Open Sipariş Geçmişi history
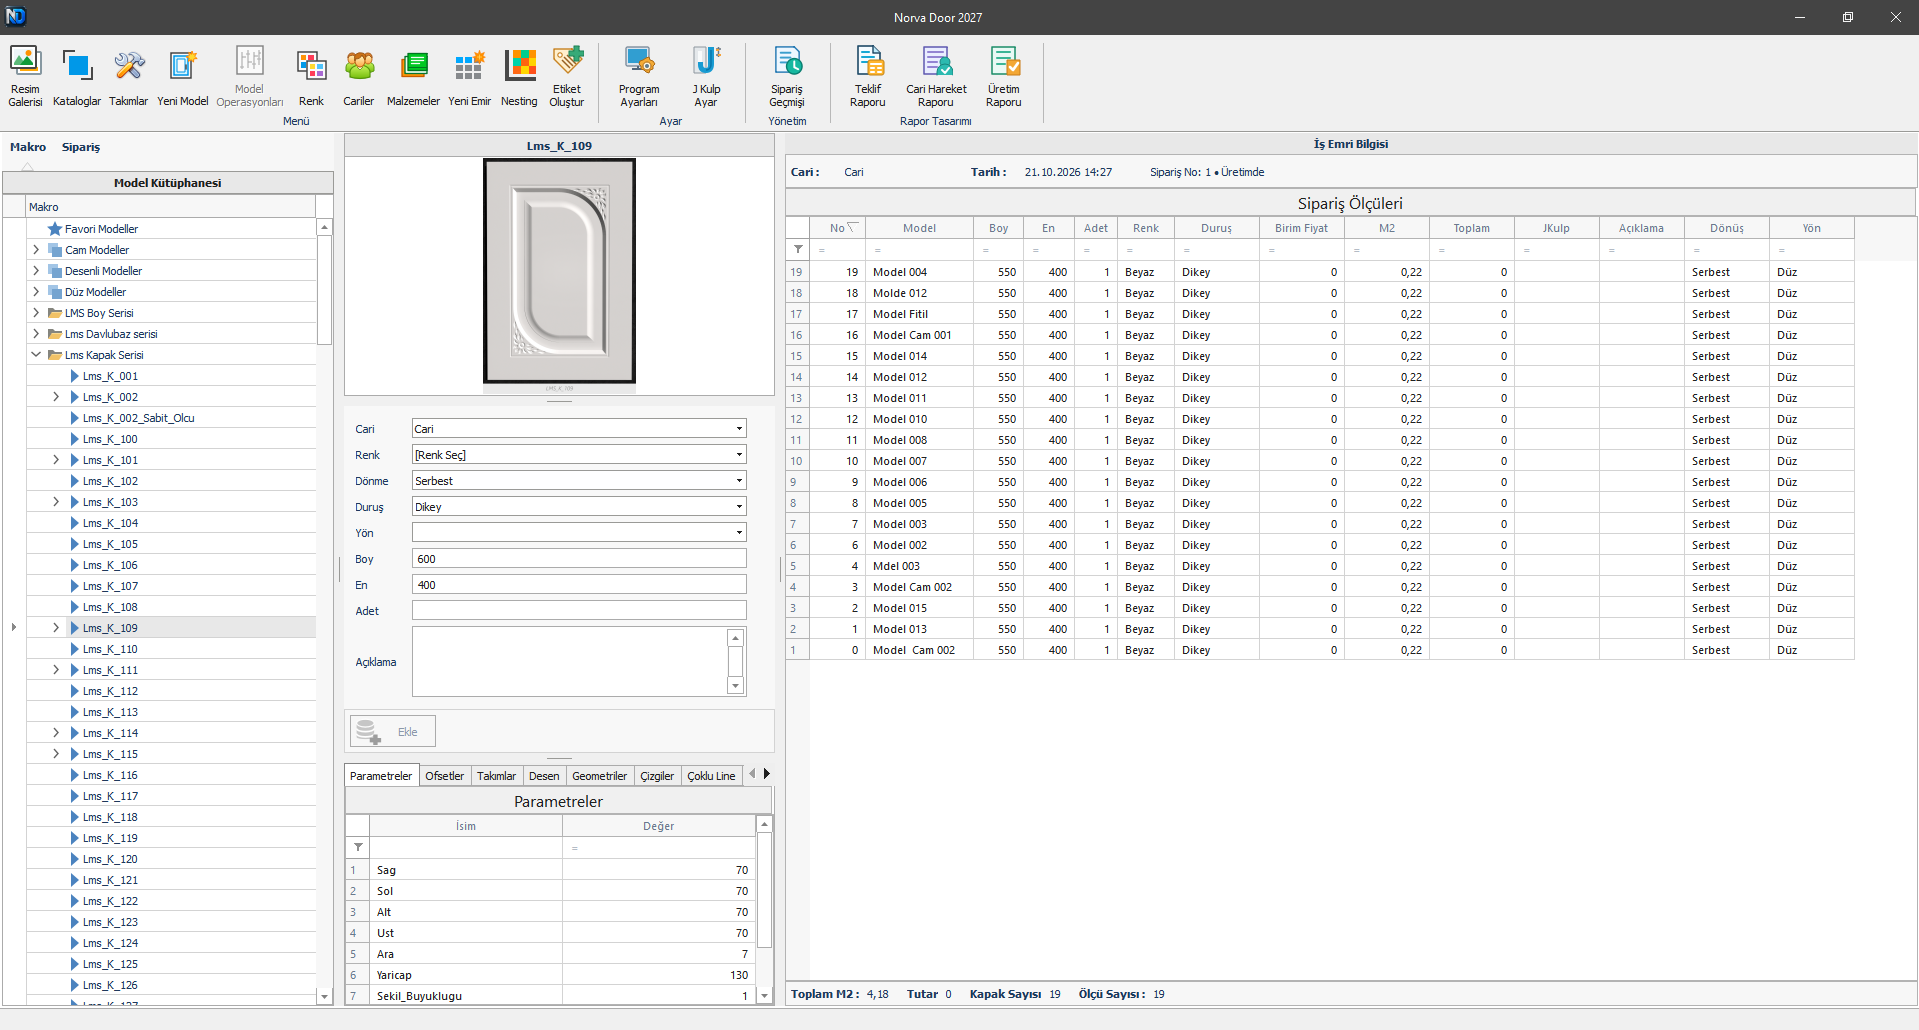1919x1030 pixels. pos(787,76)
